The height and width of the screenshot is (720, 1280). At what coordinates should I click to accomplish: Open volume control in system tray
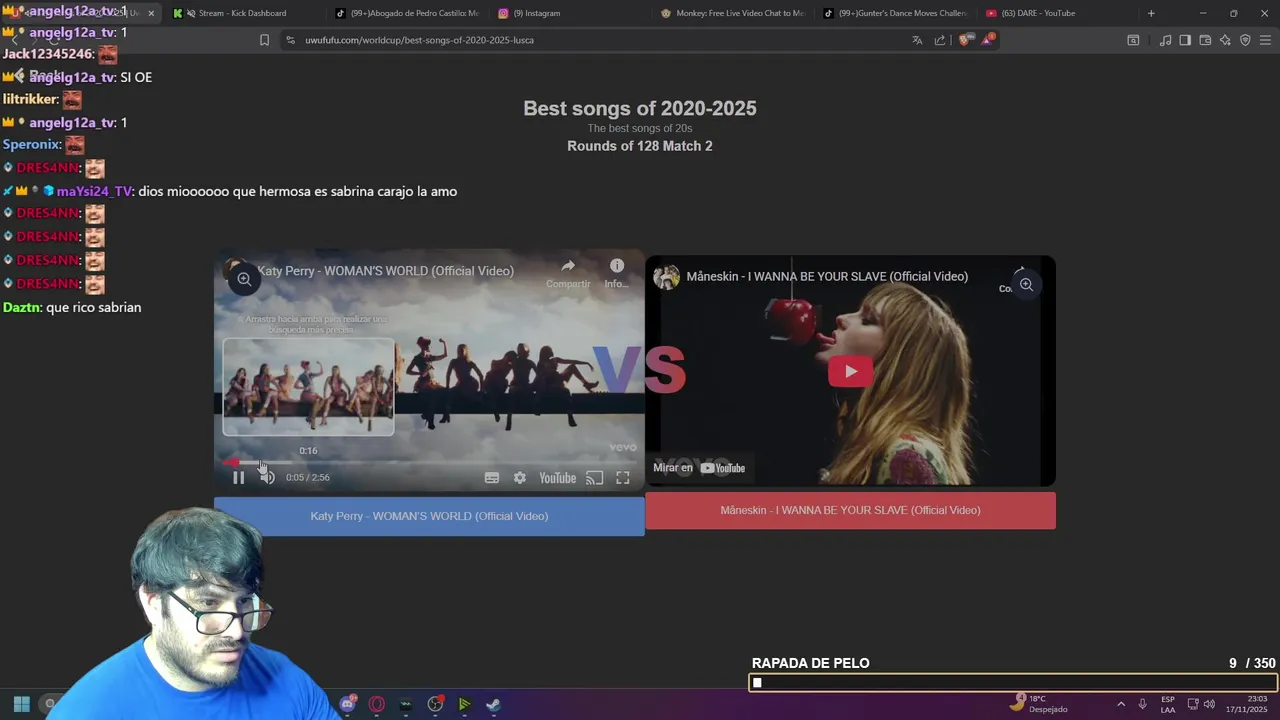pyautogui.click(x=1209, y=704)
